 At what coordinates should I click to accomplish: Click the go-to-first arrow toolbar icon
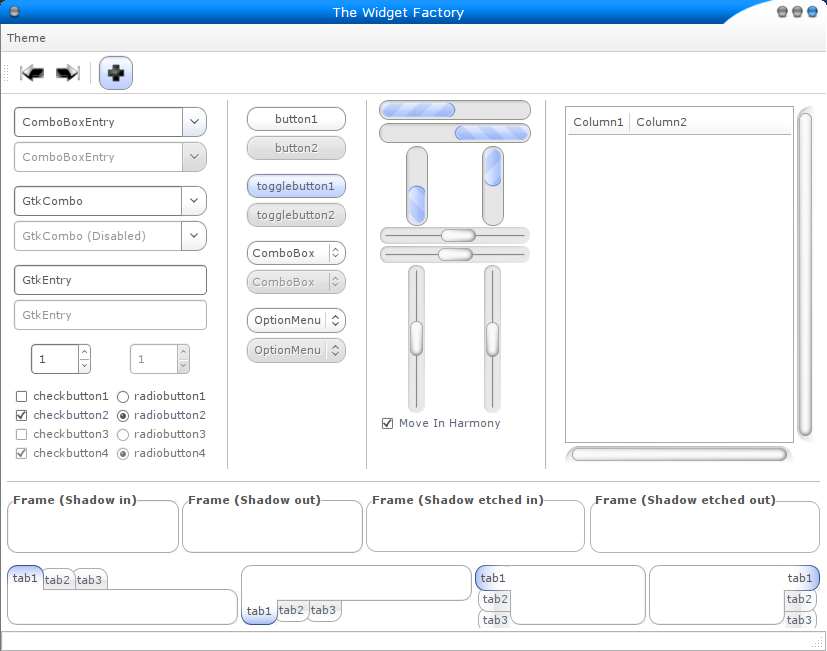point(32,73)
